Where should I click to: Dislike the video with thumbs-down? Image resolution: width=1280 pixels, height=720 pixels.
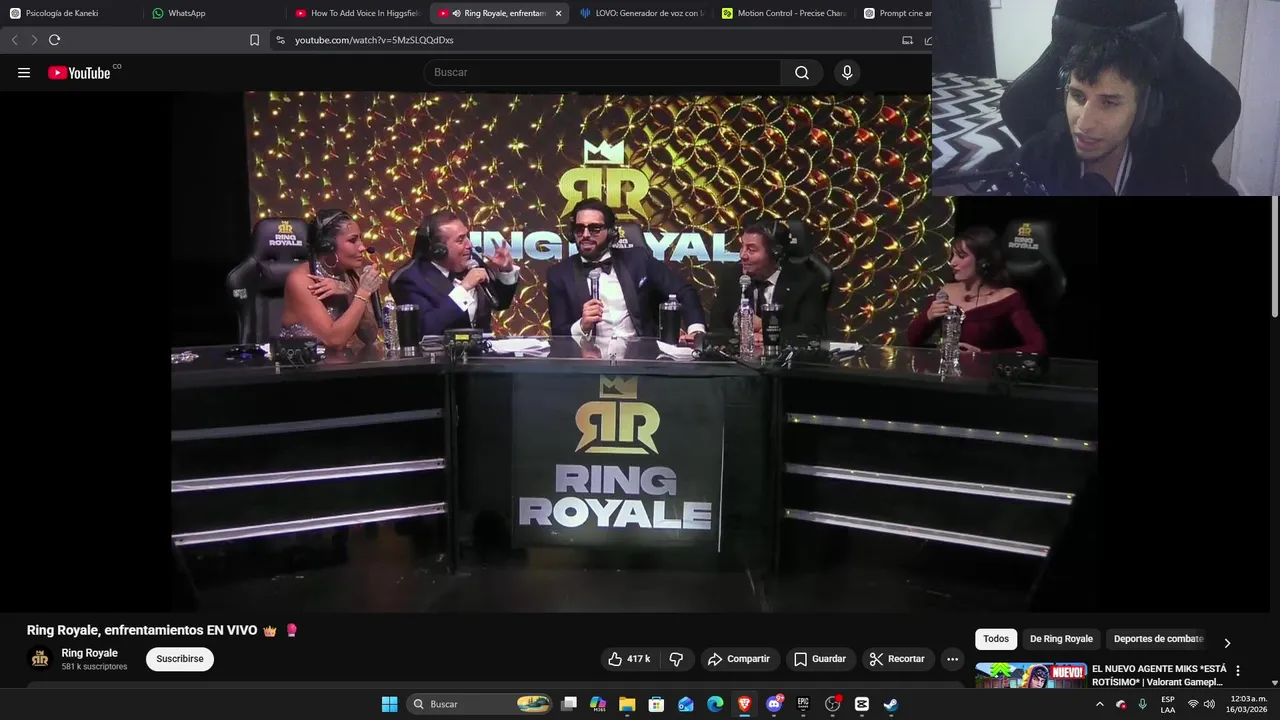[676, 659]
